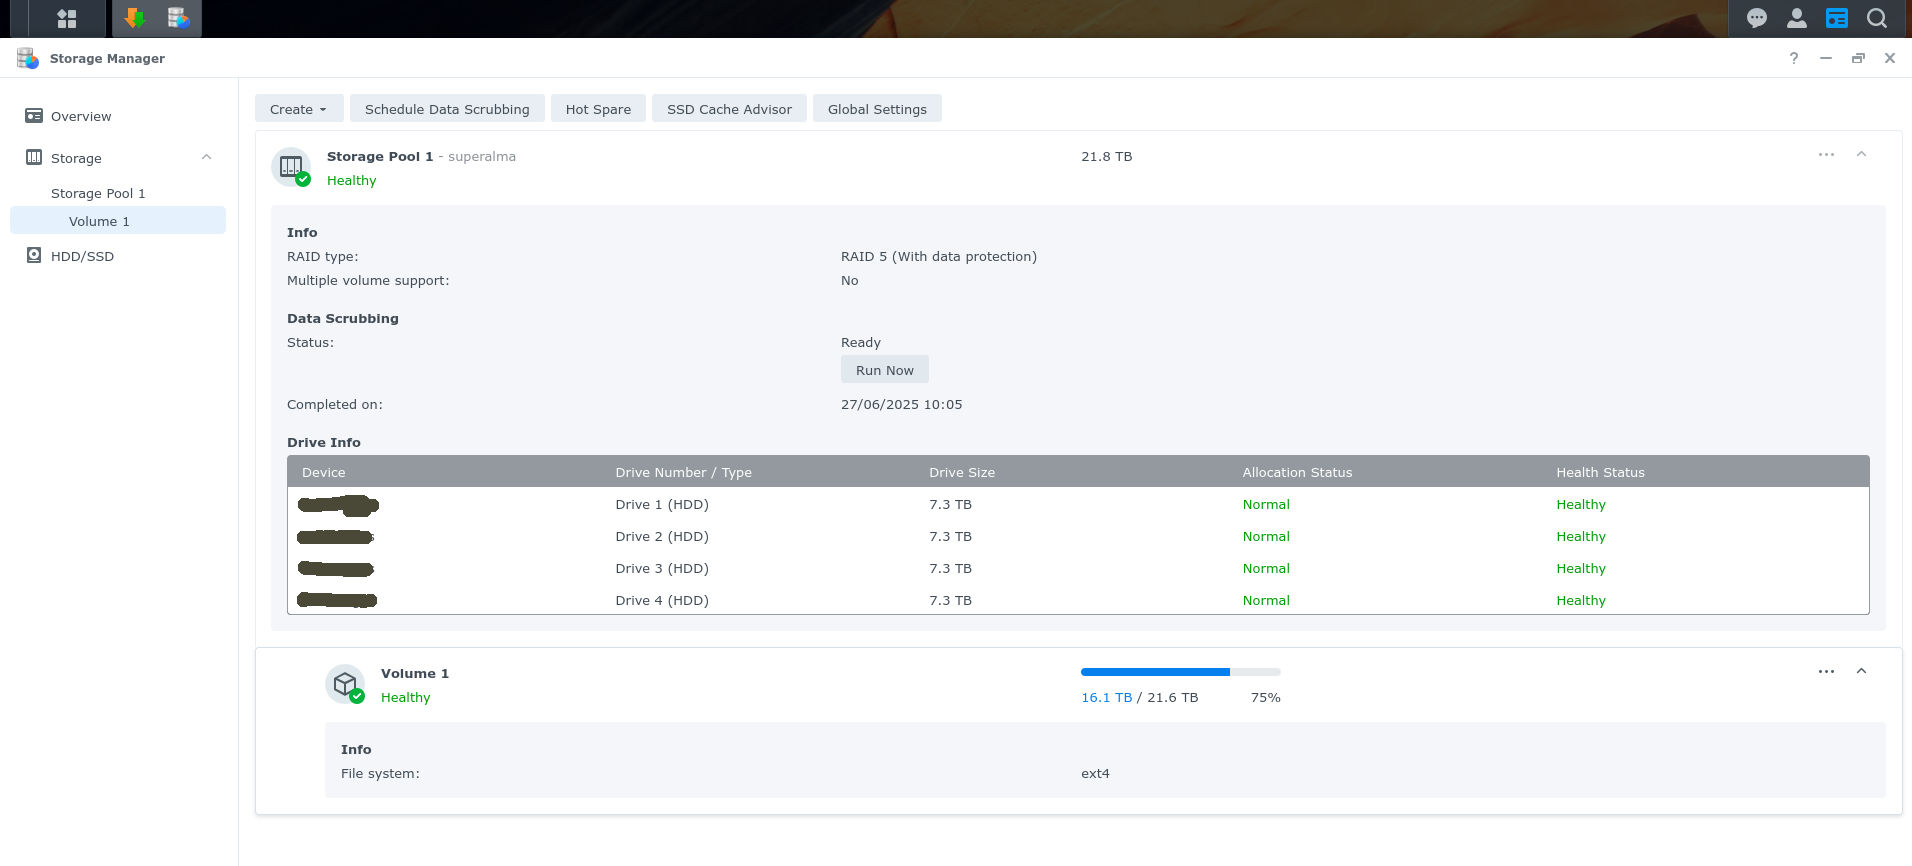
Task: Open the widgets panel icon
Action: pos(1836,18)
